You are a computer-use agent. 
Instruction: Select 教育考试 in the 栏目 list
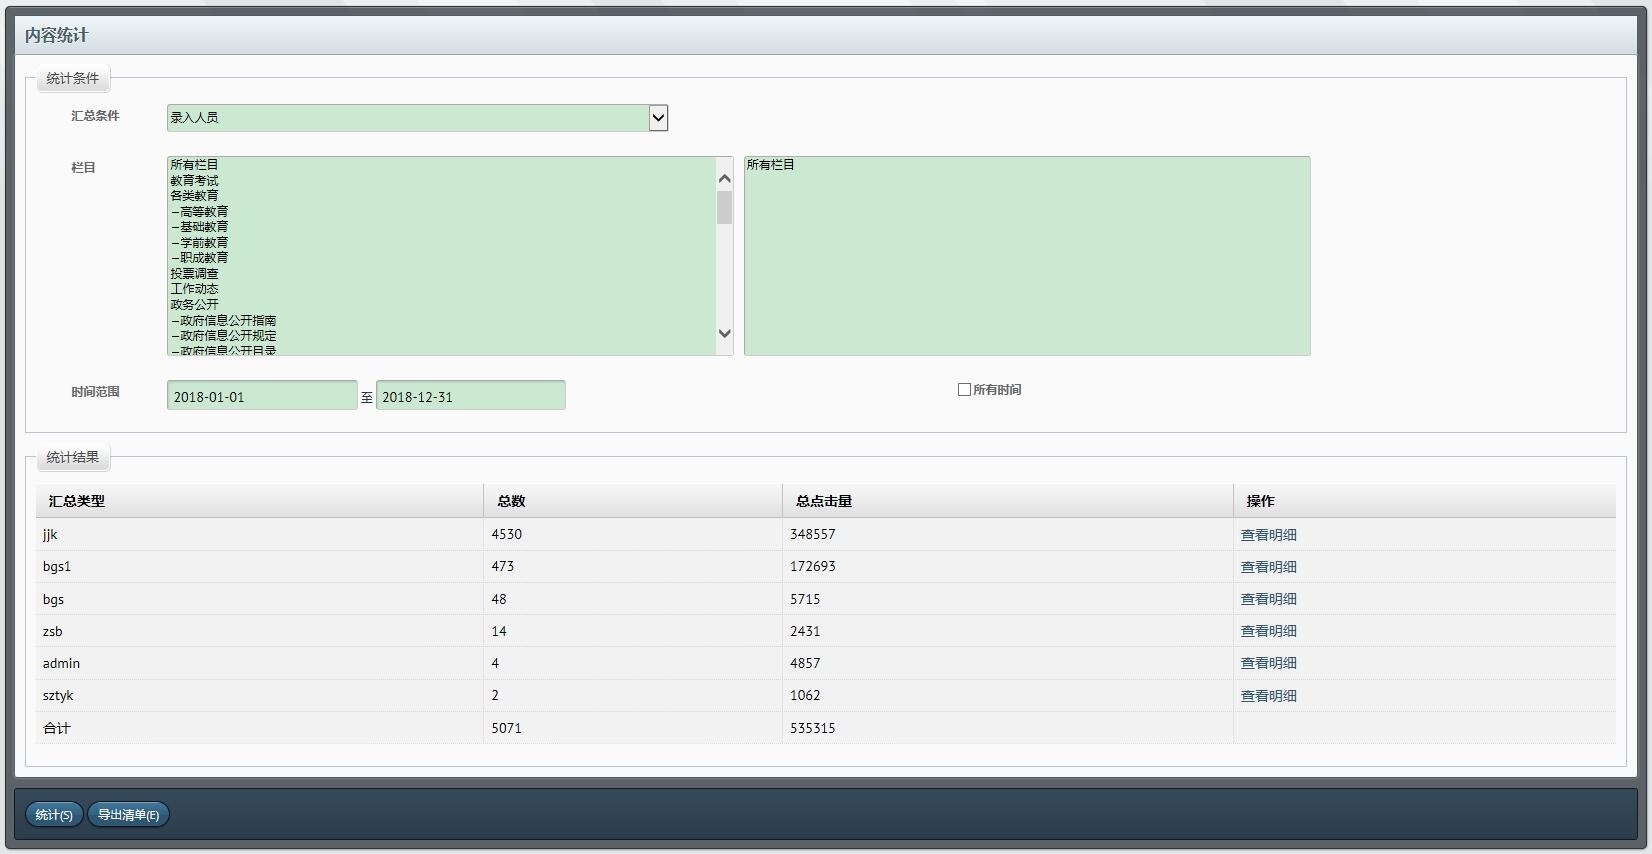194,181
